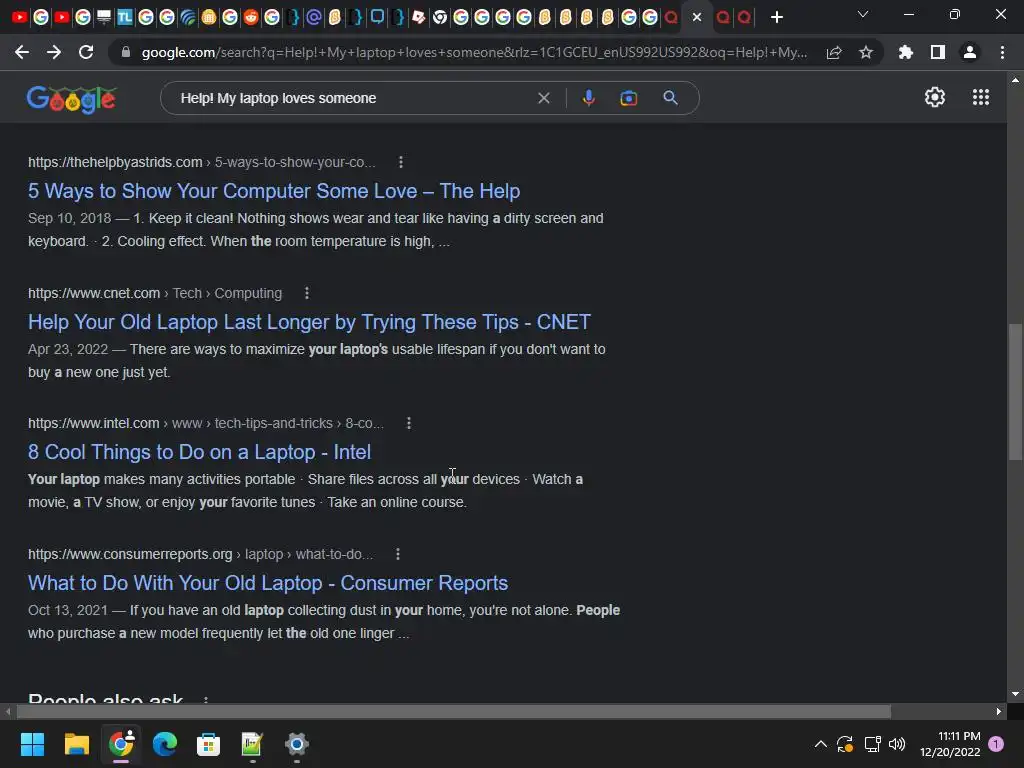Open Settings gear app in taskbar
Image resolution: width=1024 pixels, height=768 pixels.
pos(296,744)
